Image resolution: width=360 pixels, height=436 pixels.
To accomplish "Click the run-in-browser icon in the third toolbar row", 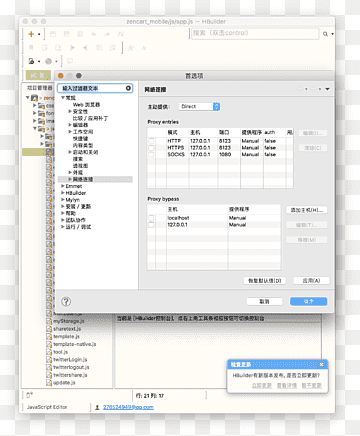I will 31,61.
